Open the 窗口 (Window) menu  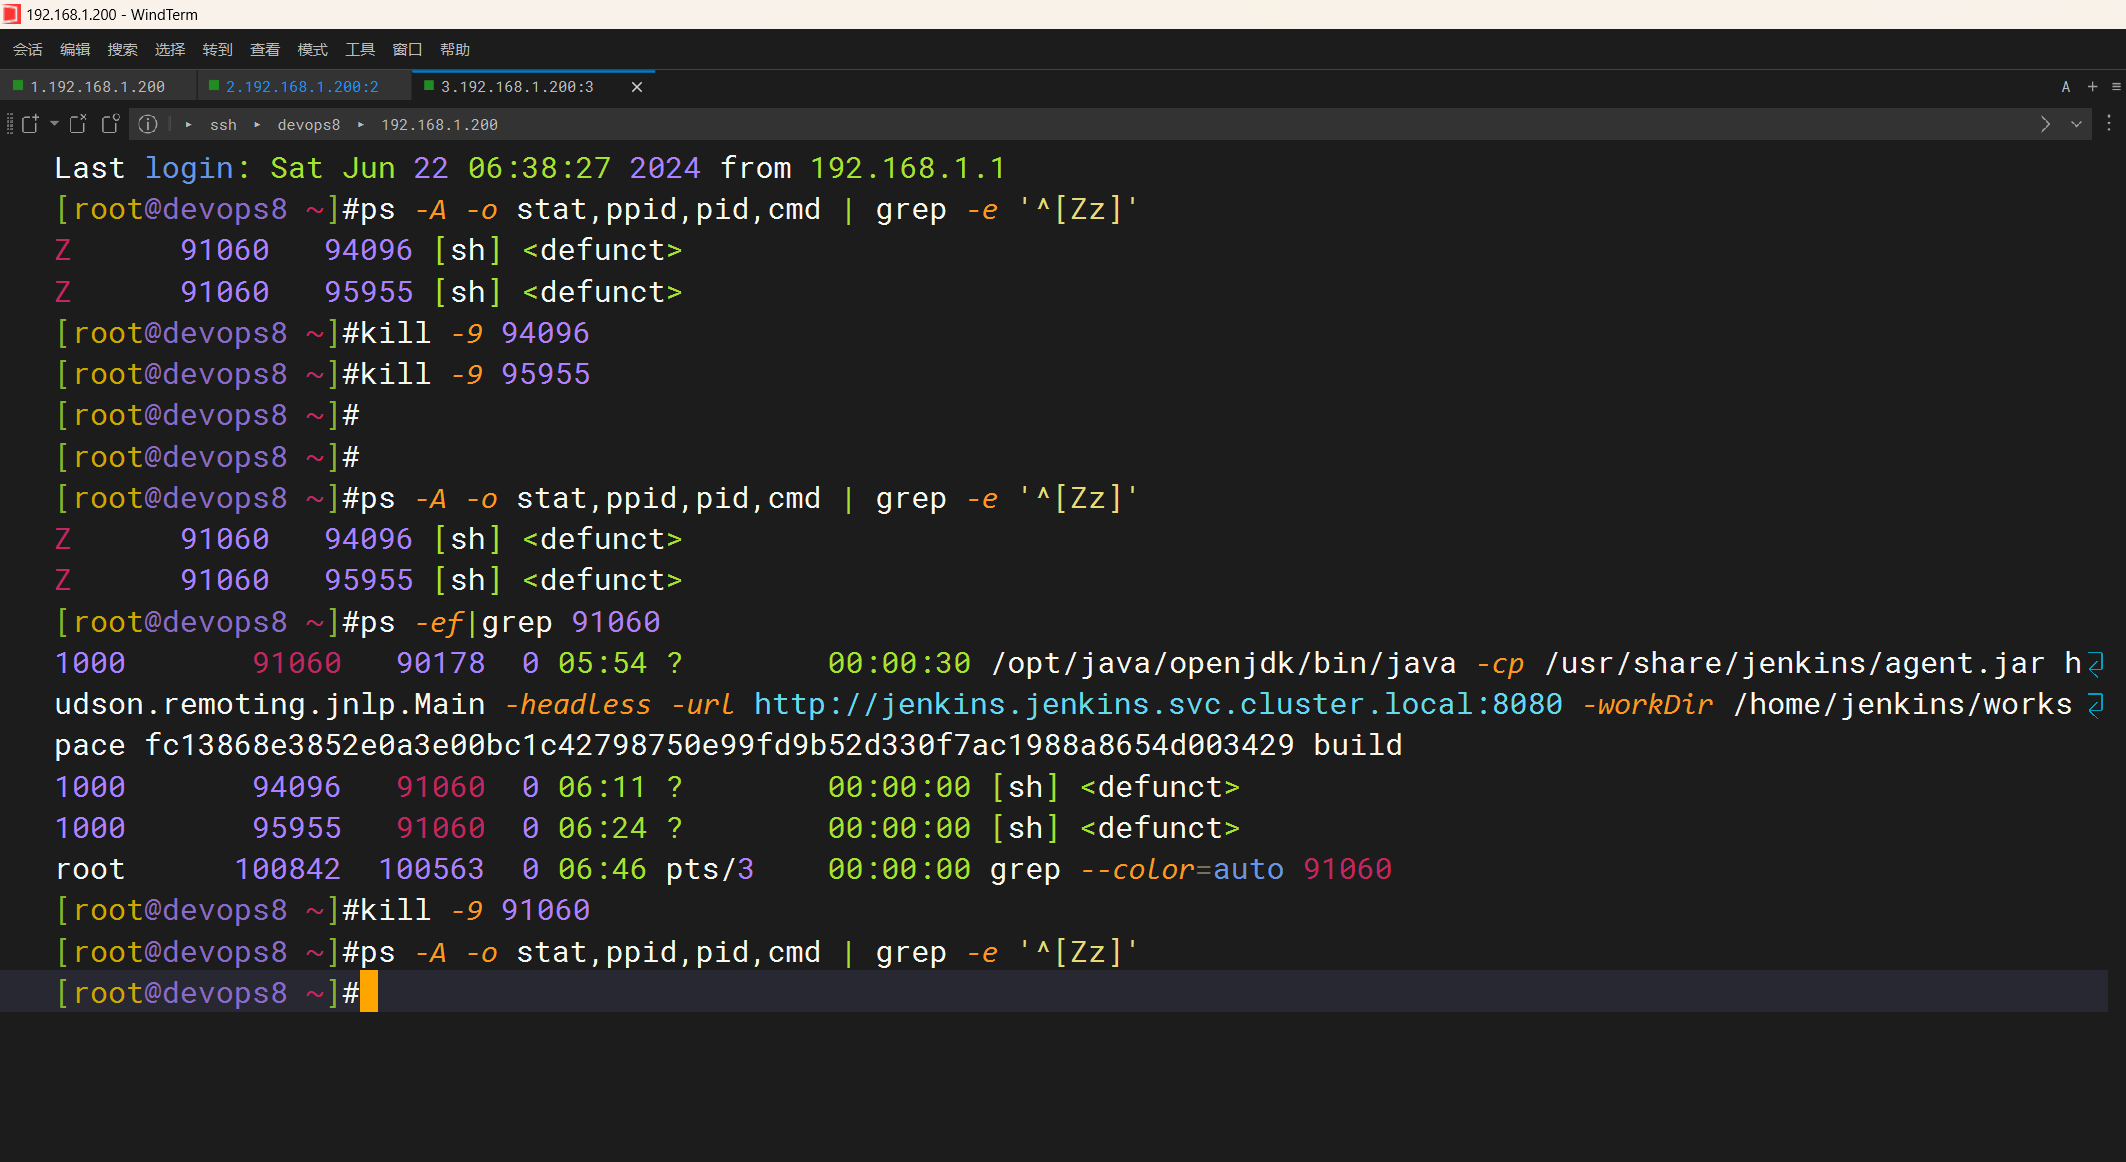tap(408, 49)
